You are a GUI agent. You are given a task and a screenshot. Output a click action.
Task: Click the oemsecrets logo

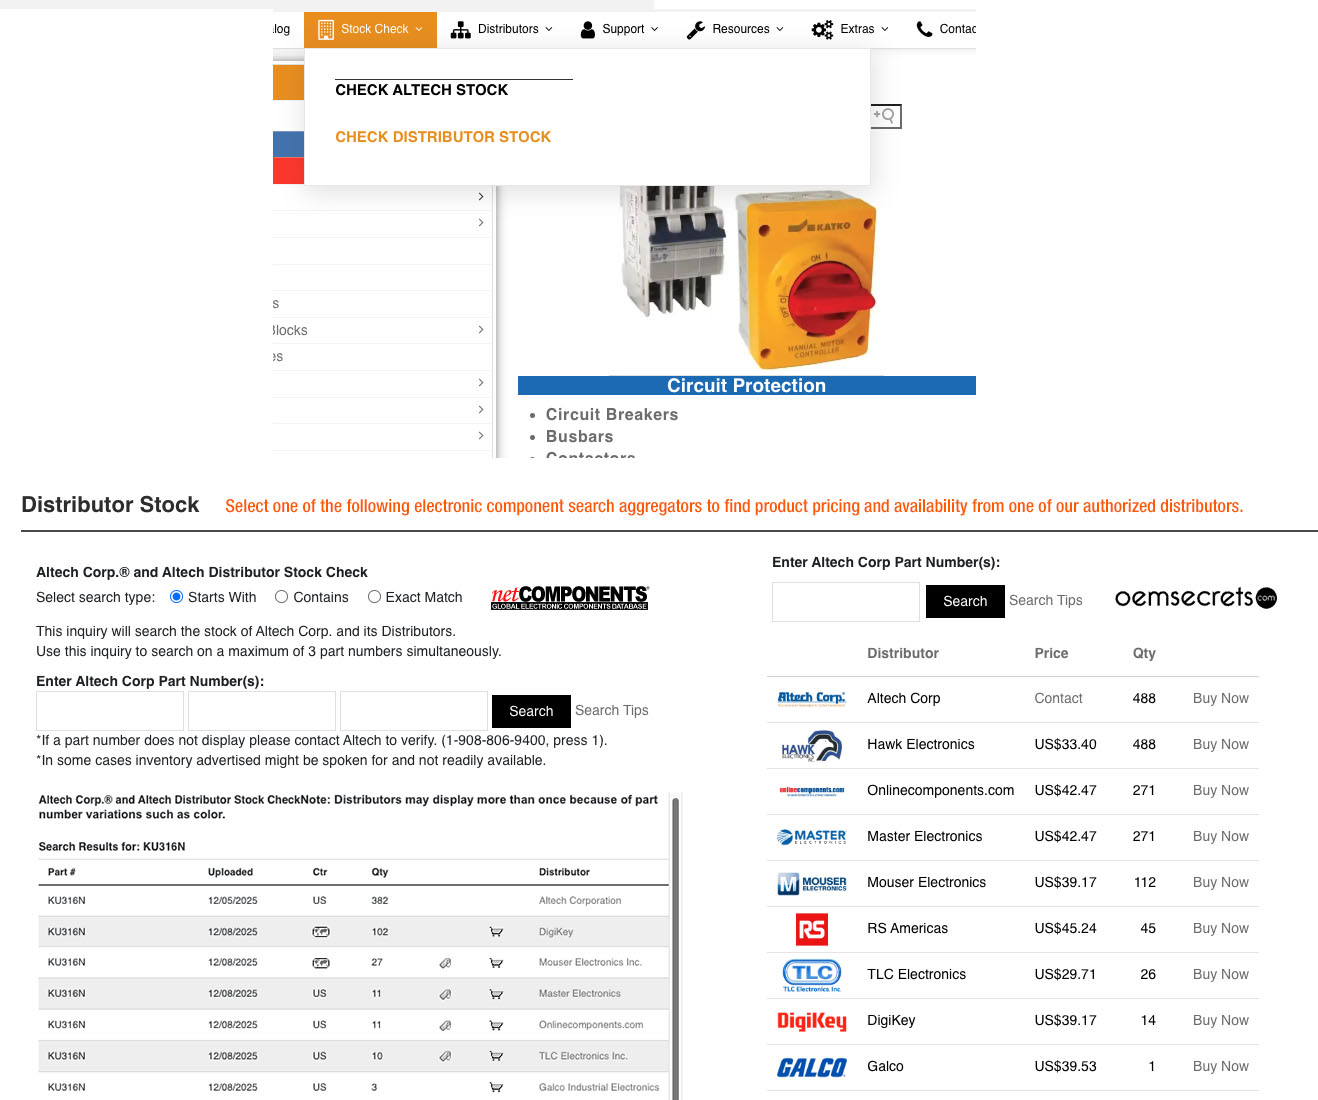point(1195,598)
